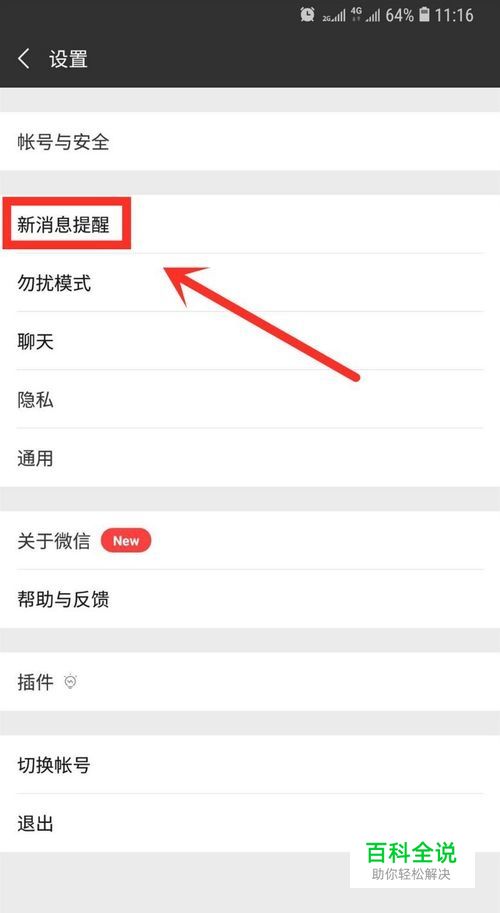Viewport: 500px width, 913px height.
Task: Open 帐号与安全 settings
Action: (x=250, y=141)
